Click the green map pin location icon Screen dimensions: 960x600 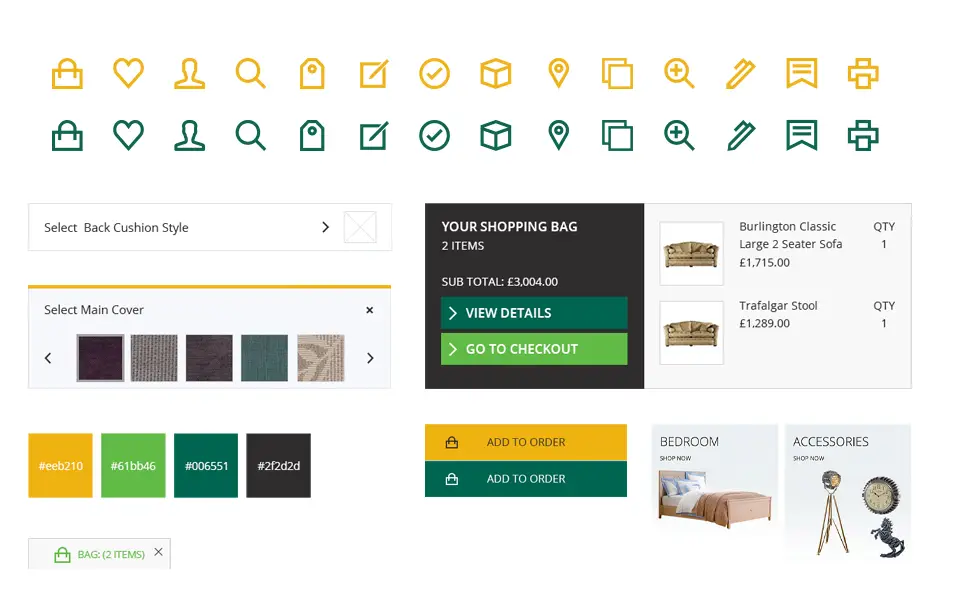click(558, 135)
